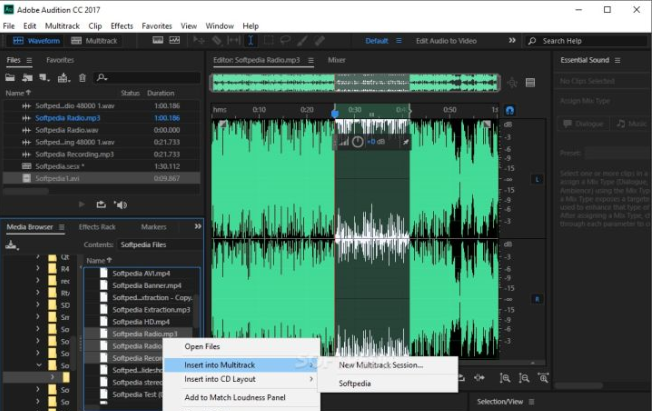Click the Essential Sound panel menu icon
Image resolution: width=652 pixels, height=411 pixels.
coord(617,60)
